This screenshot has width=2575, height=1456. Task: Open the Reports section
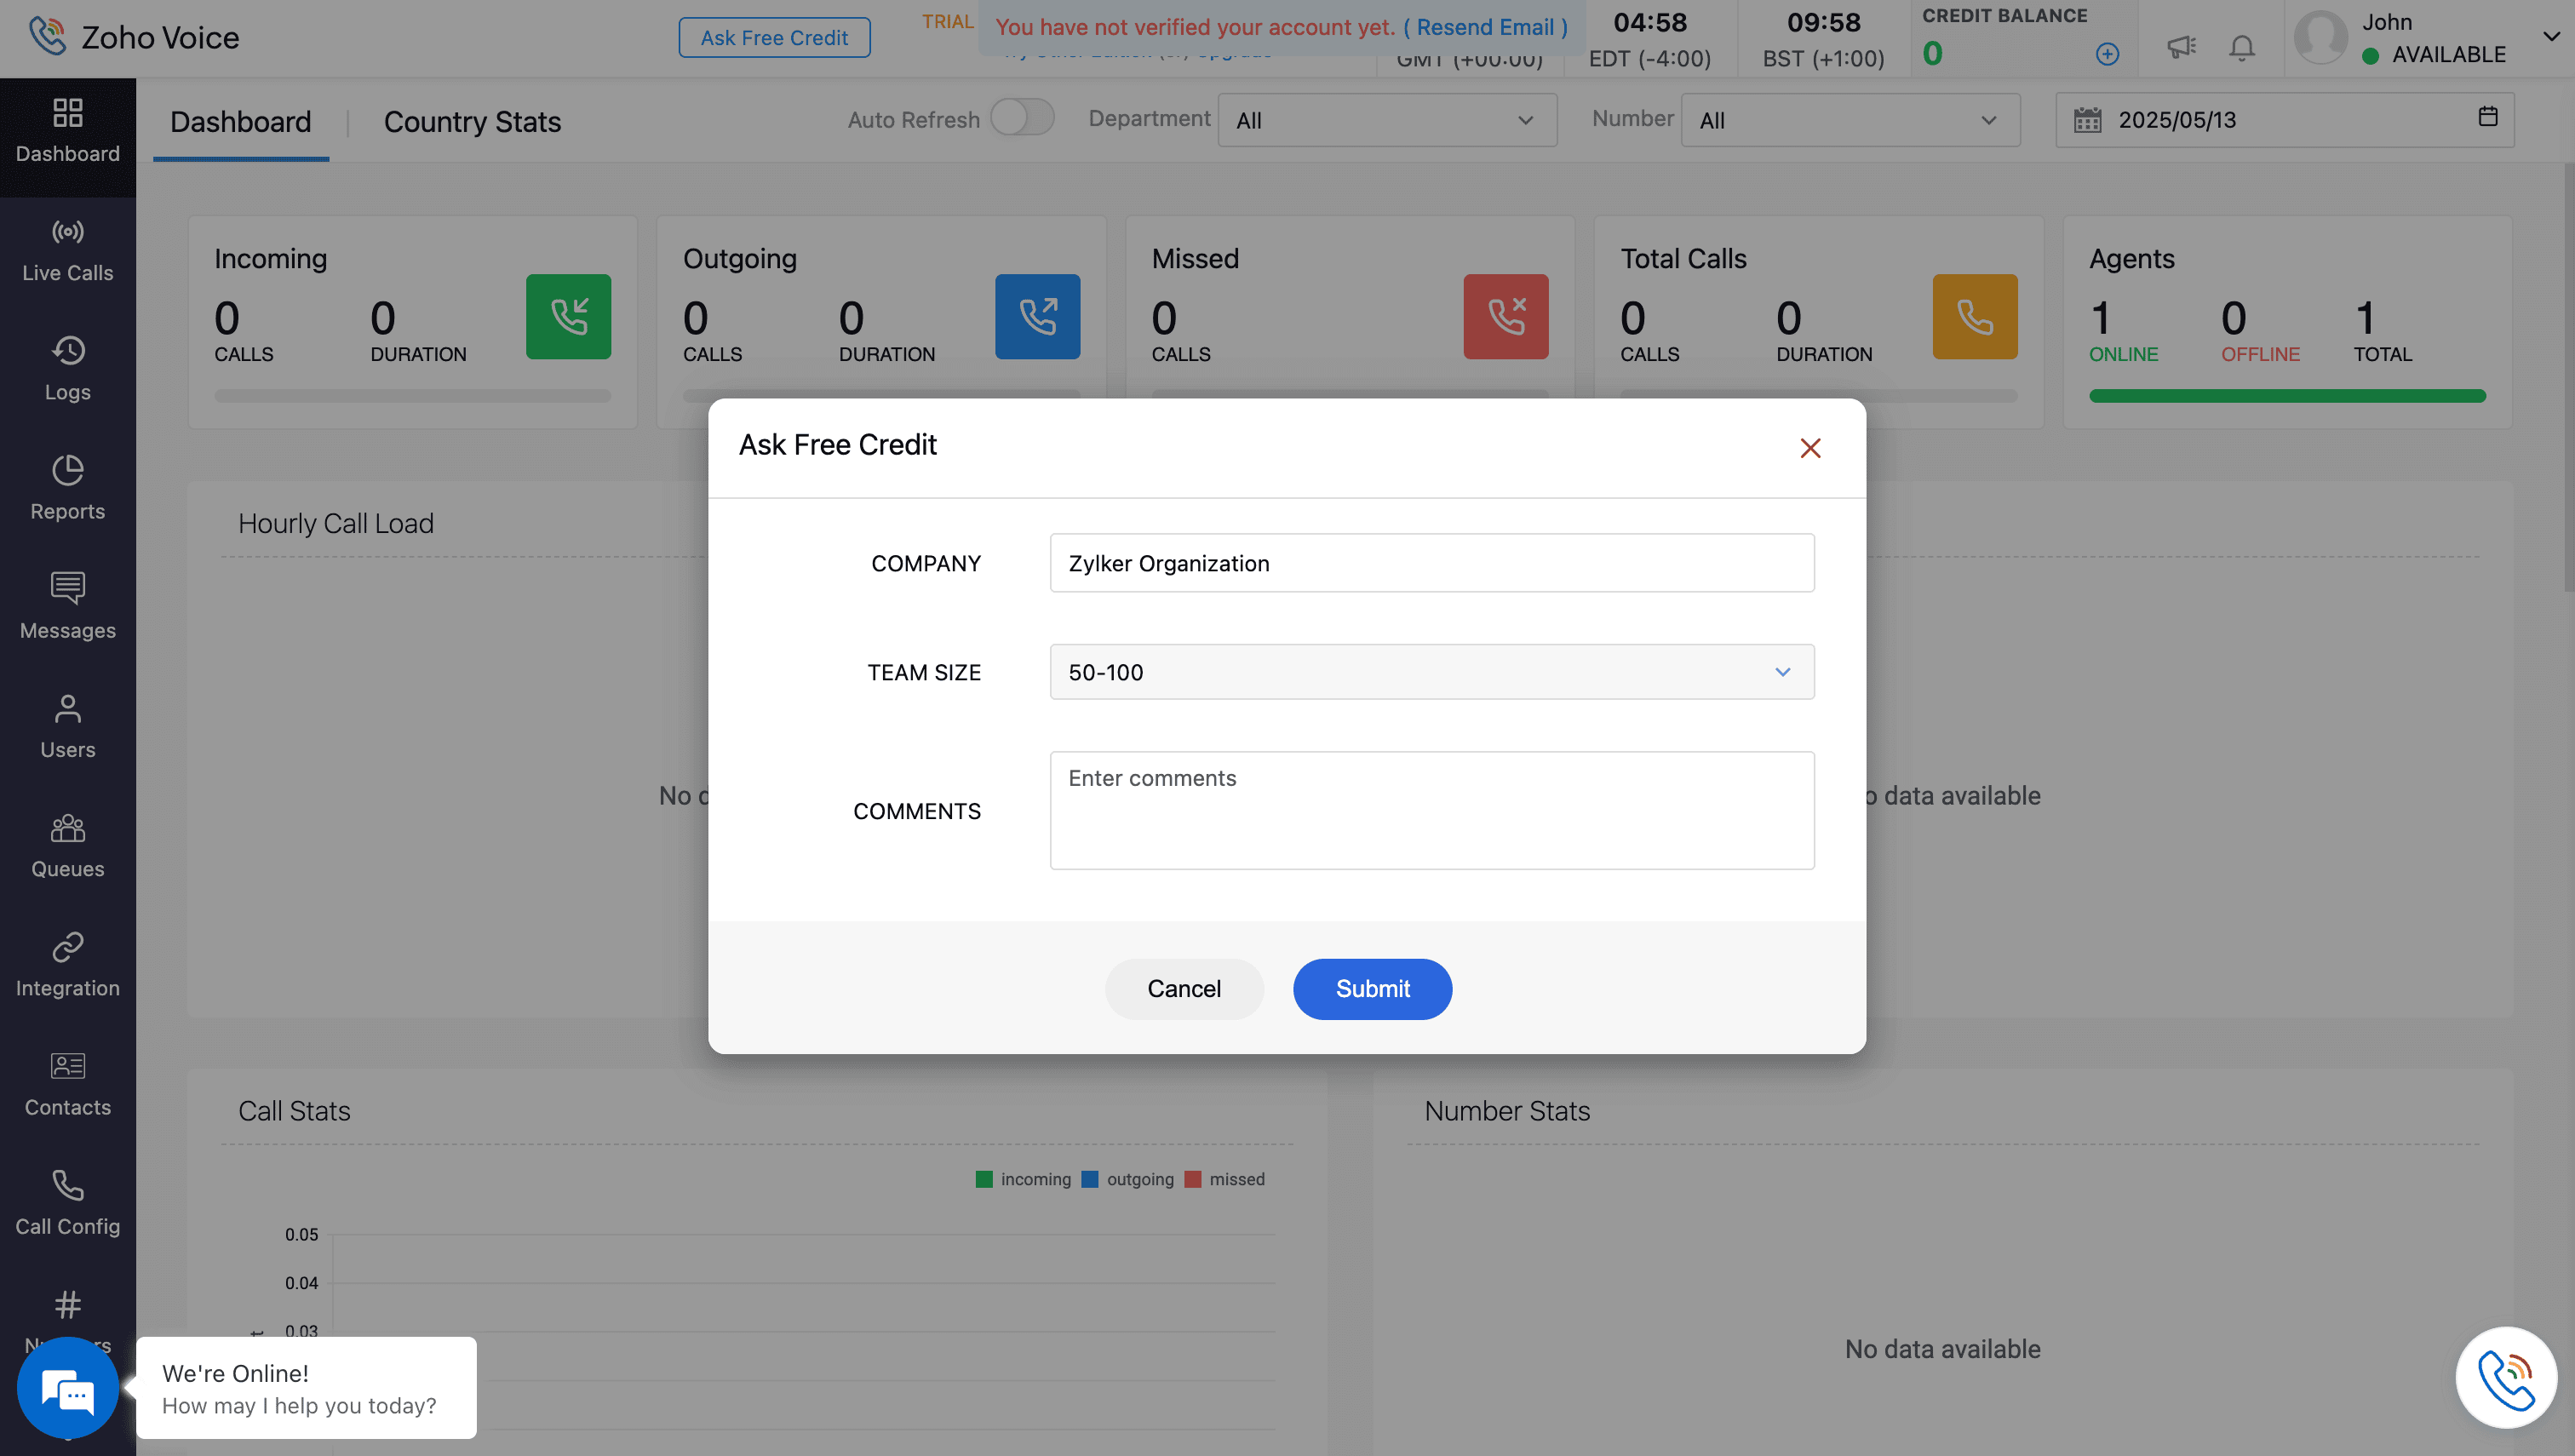pos(67,487)
